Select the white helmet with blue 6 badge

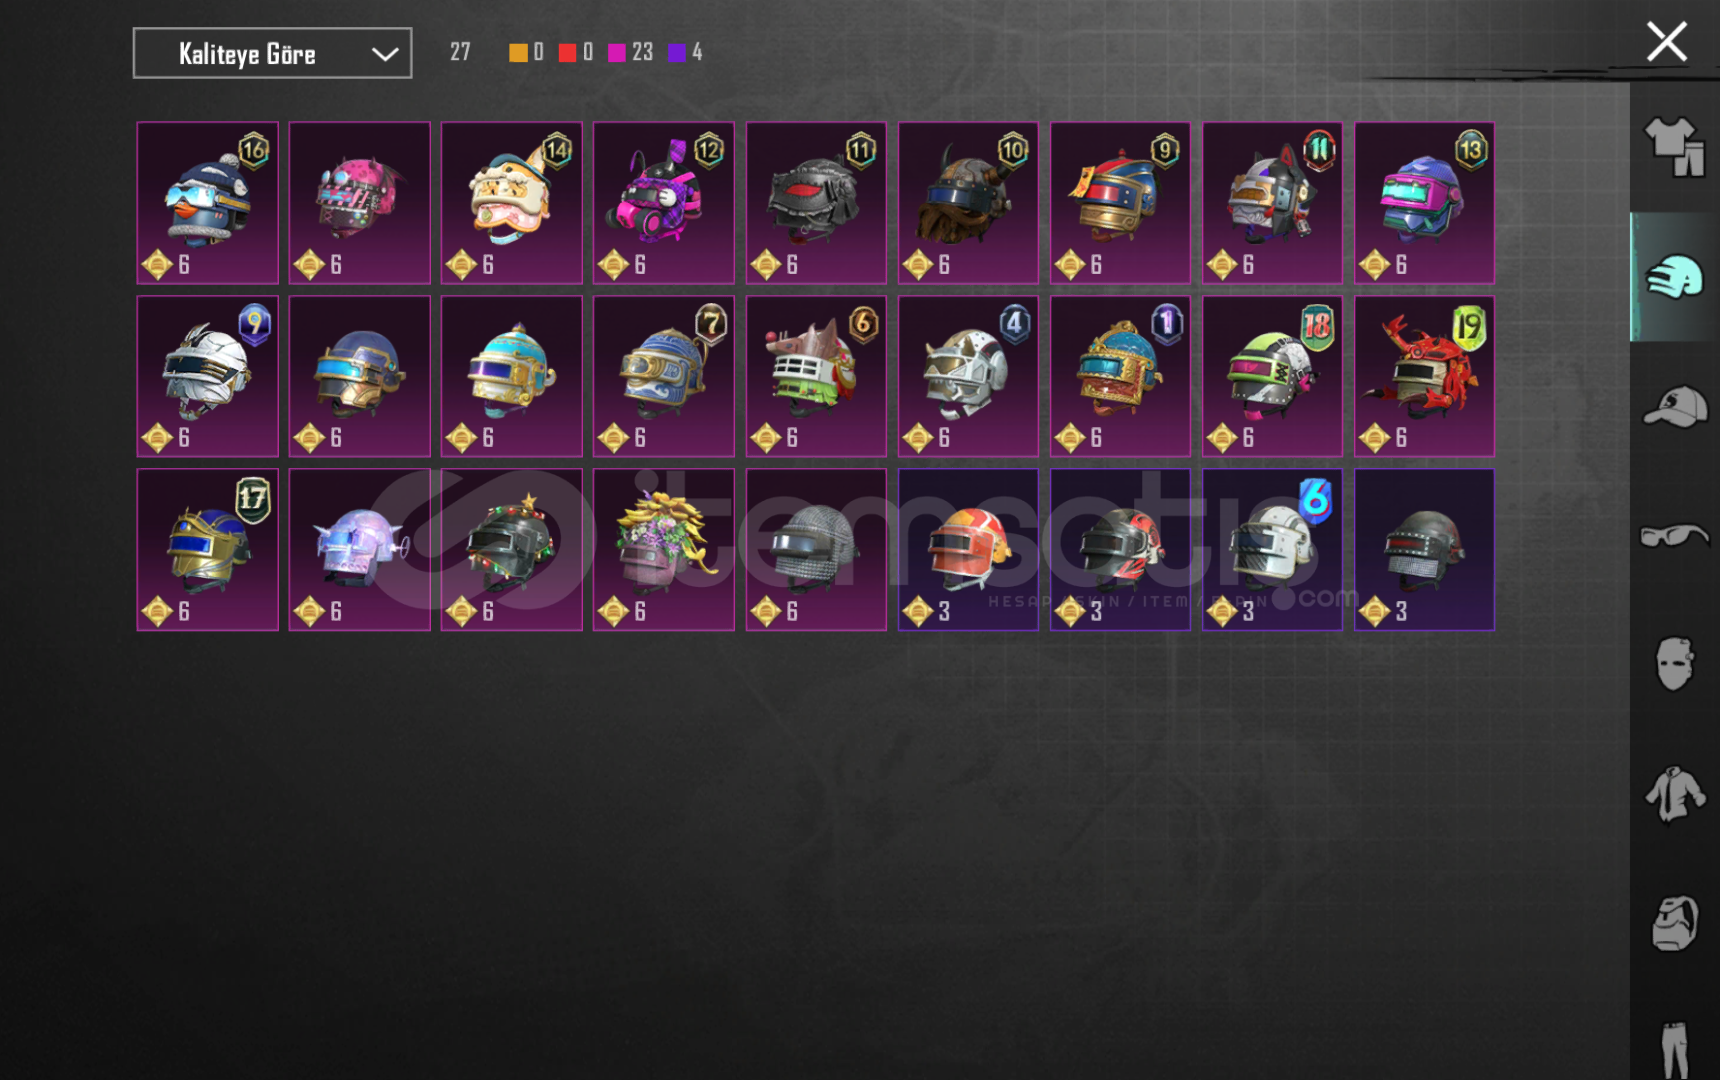click(1272, 549)
